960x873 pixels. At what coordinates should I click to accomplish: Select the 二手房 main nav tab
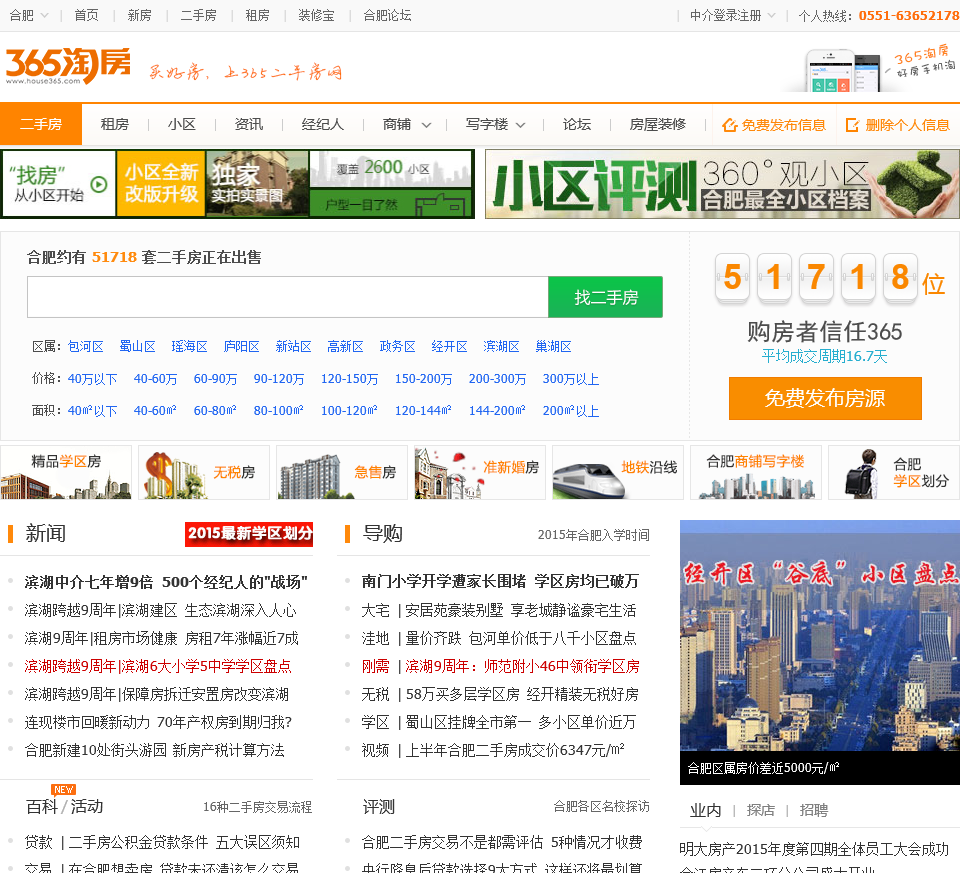[41, 124]
